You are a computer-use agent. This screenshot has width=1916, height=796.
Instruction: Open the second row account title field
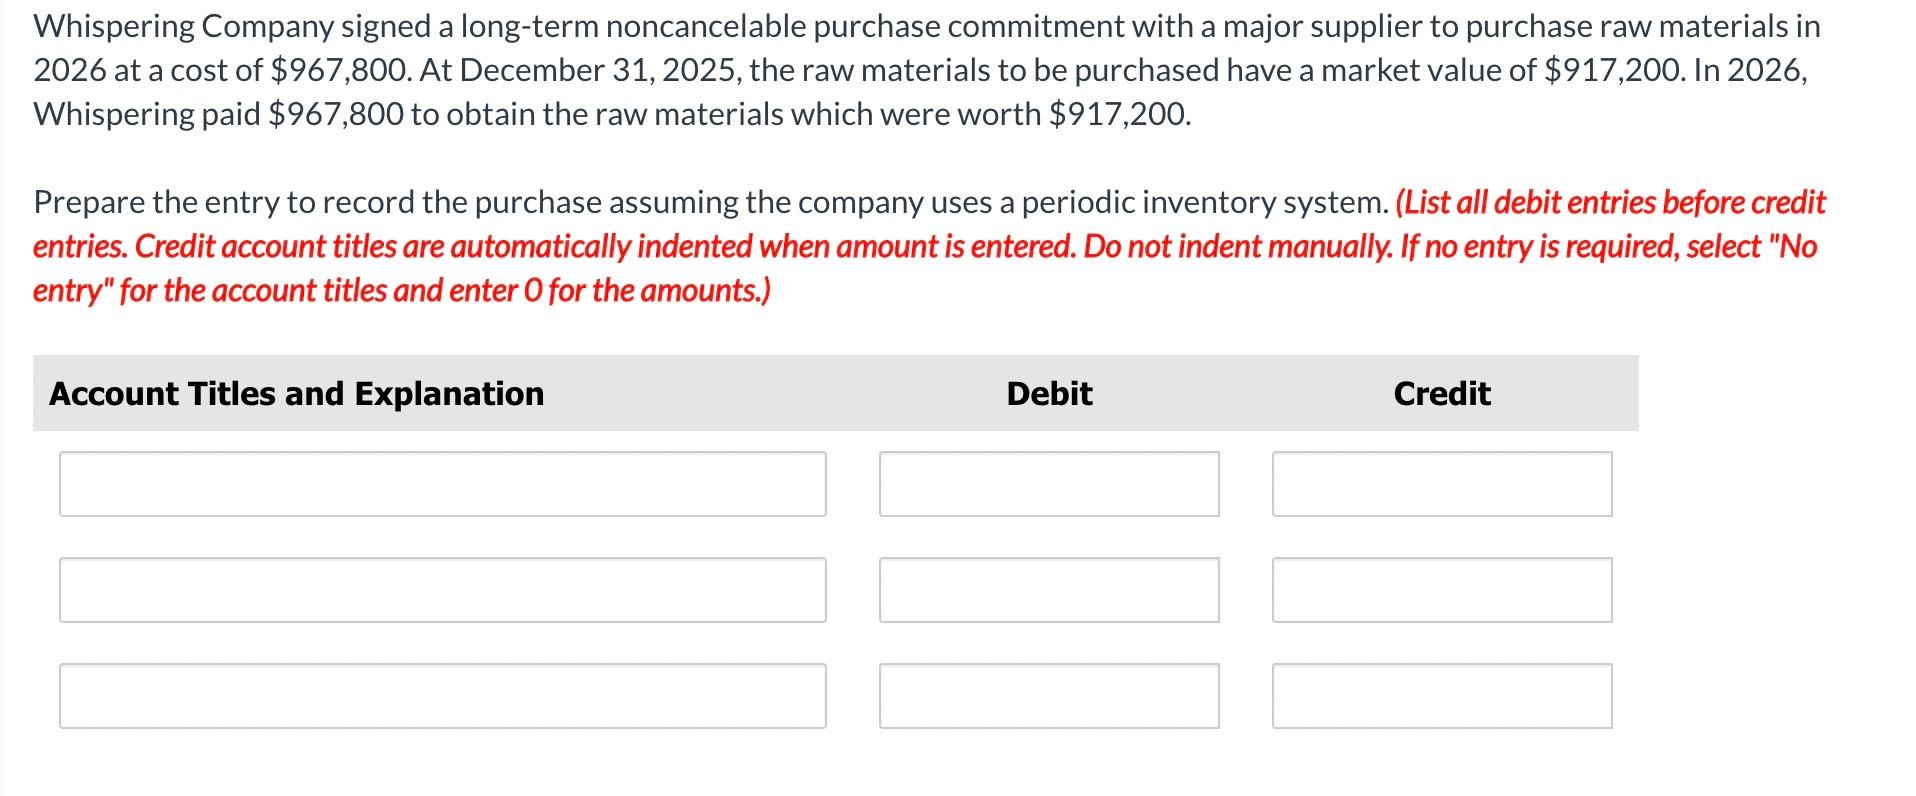tap(442, 590)
